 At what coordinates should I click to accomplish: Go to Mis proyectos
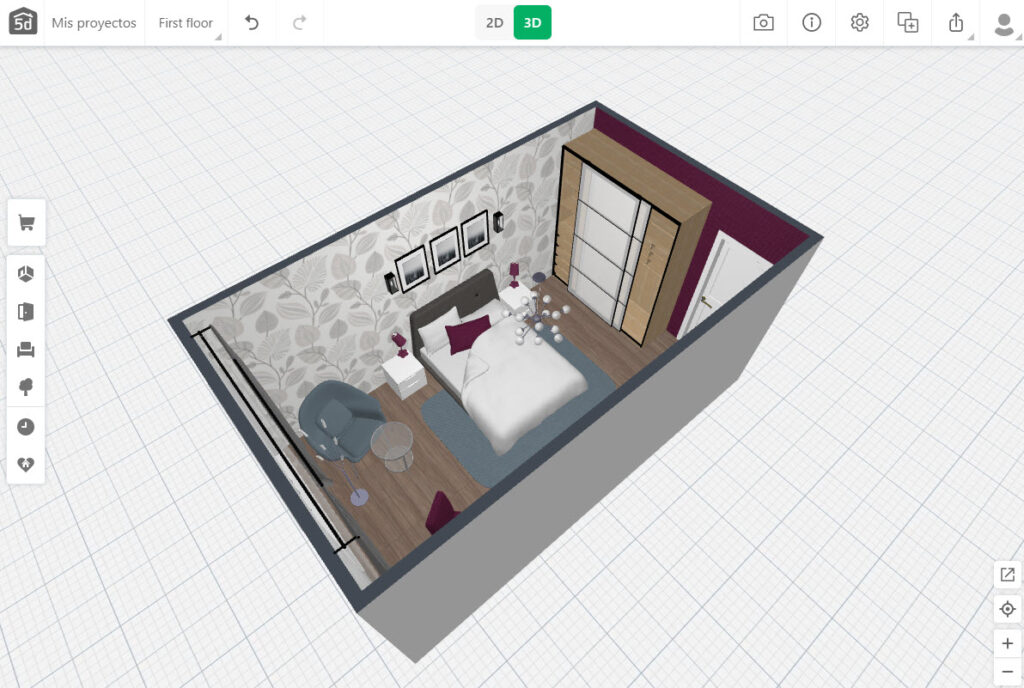click(x=93, y=23)
